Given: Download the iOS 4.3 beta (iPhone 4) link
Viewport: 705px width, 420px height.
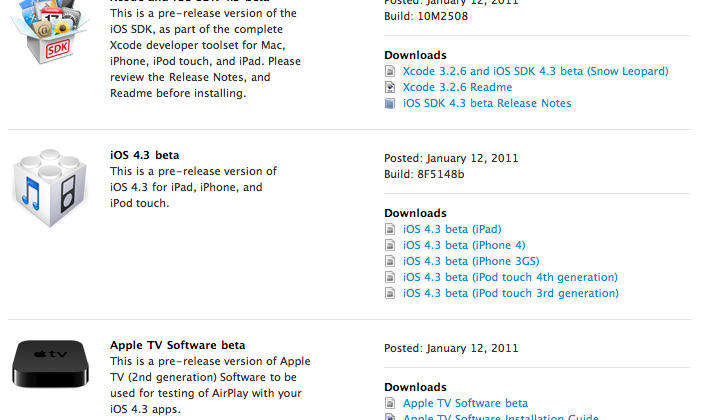Looking at the screenshot, I should pyautogui.click(x=464, y=246).
